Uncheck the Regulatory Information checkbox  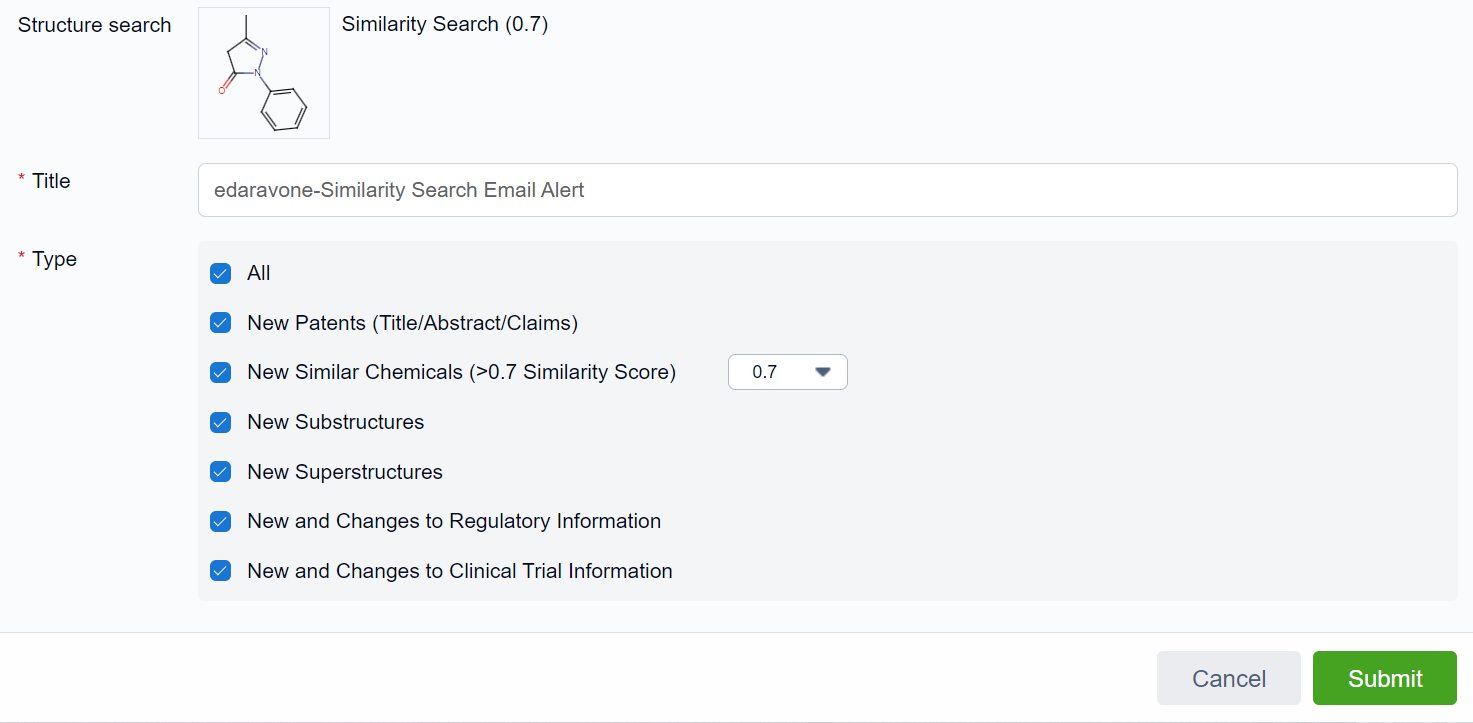click(221, 521)
